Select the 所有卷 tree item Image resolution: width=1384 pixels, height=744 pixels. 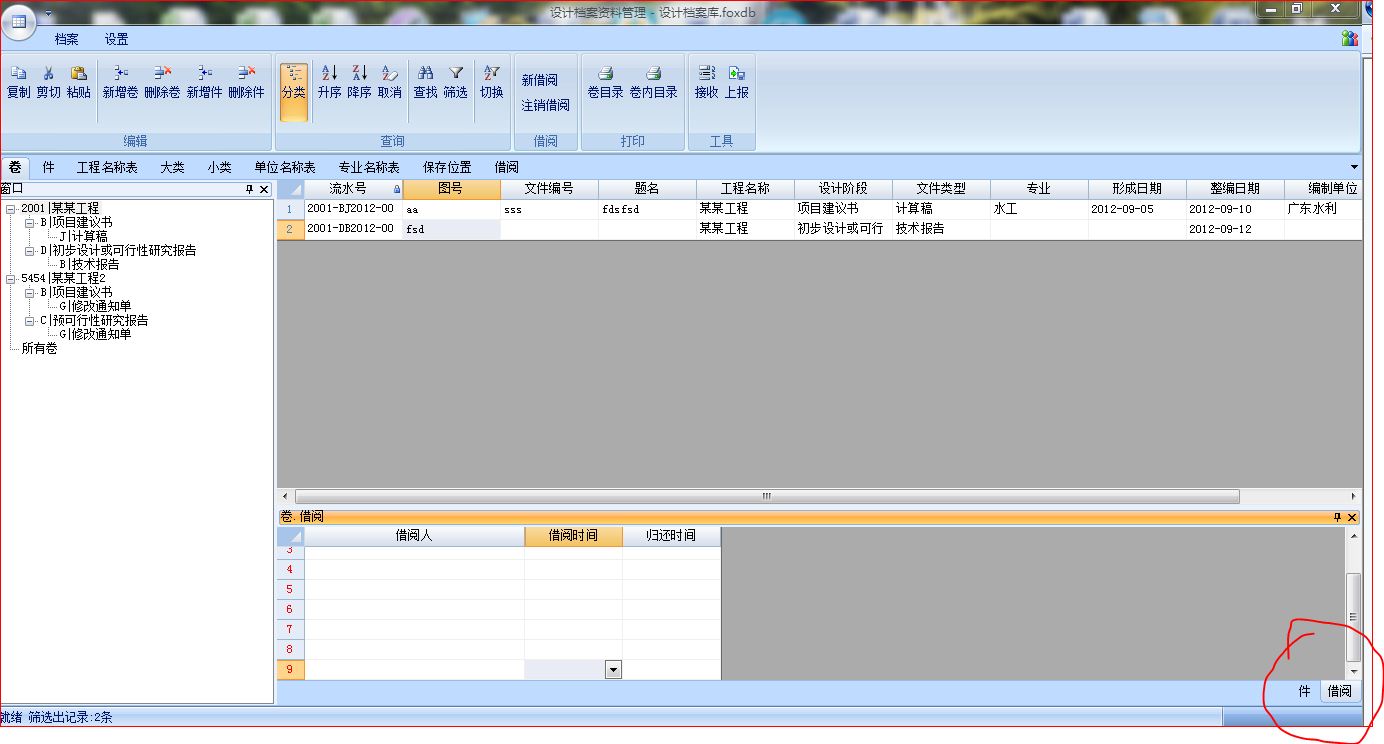[39, 348]
